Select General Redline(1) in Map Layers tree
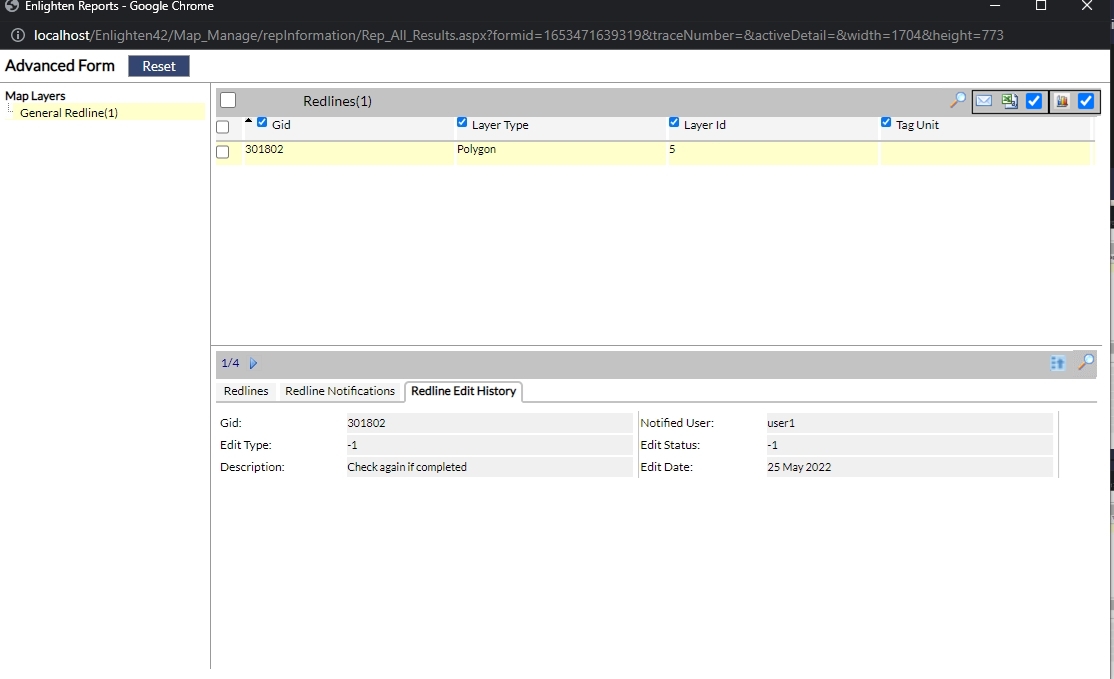The height and width of the screenshot is (679, 1114). 69,113
